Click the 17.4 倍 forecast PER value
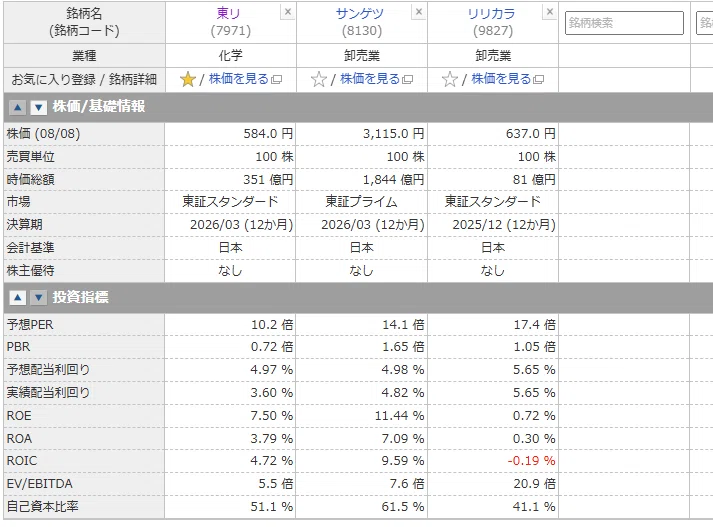 coord(535,325)
